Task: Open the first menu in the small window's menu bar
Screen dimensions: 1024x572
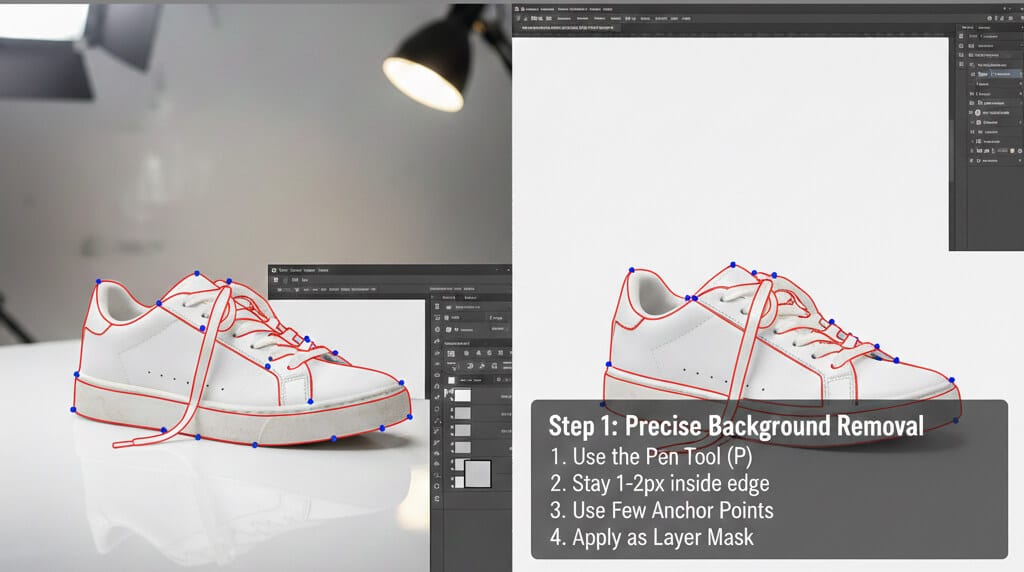Action: click(283, 270)
